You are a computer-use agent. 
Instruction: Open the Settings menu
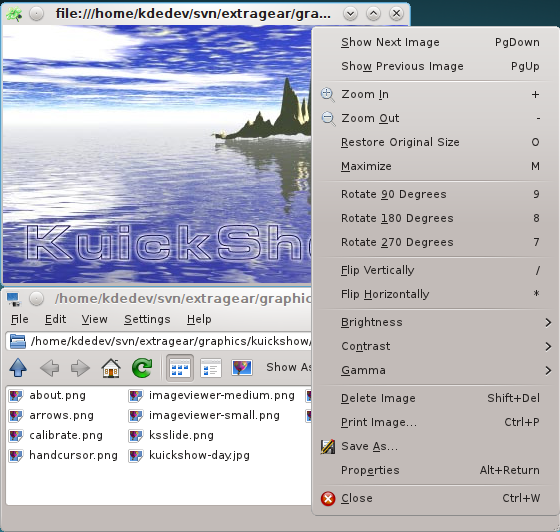[x=147, y=319]
